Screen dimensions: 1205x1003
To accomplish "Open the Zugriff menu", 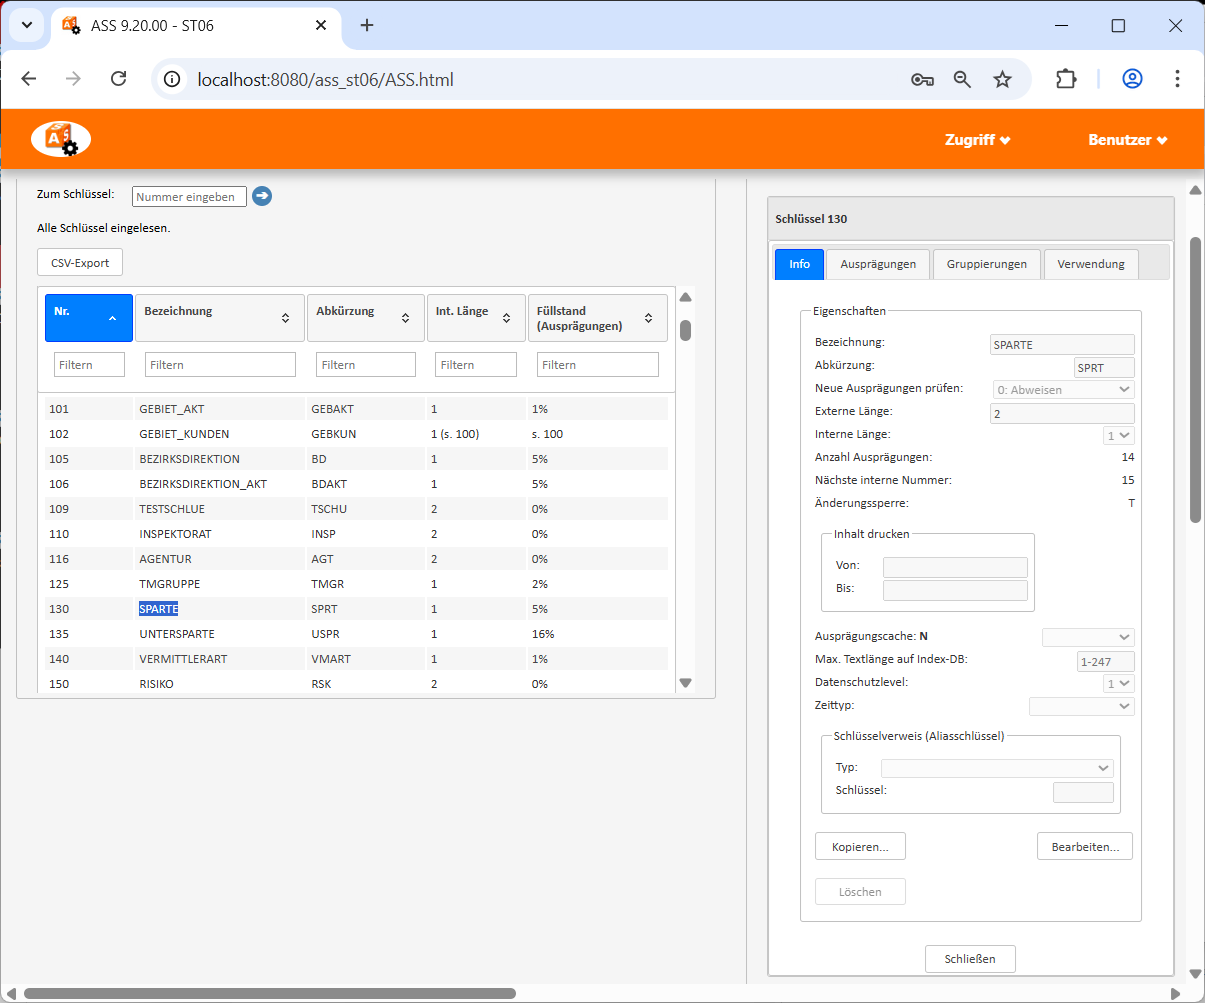I will click(x=977, y=140).
